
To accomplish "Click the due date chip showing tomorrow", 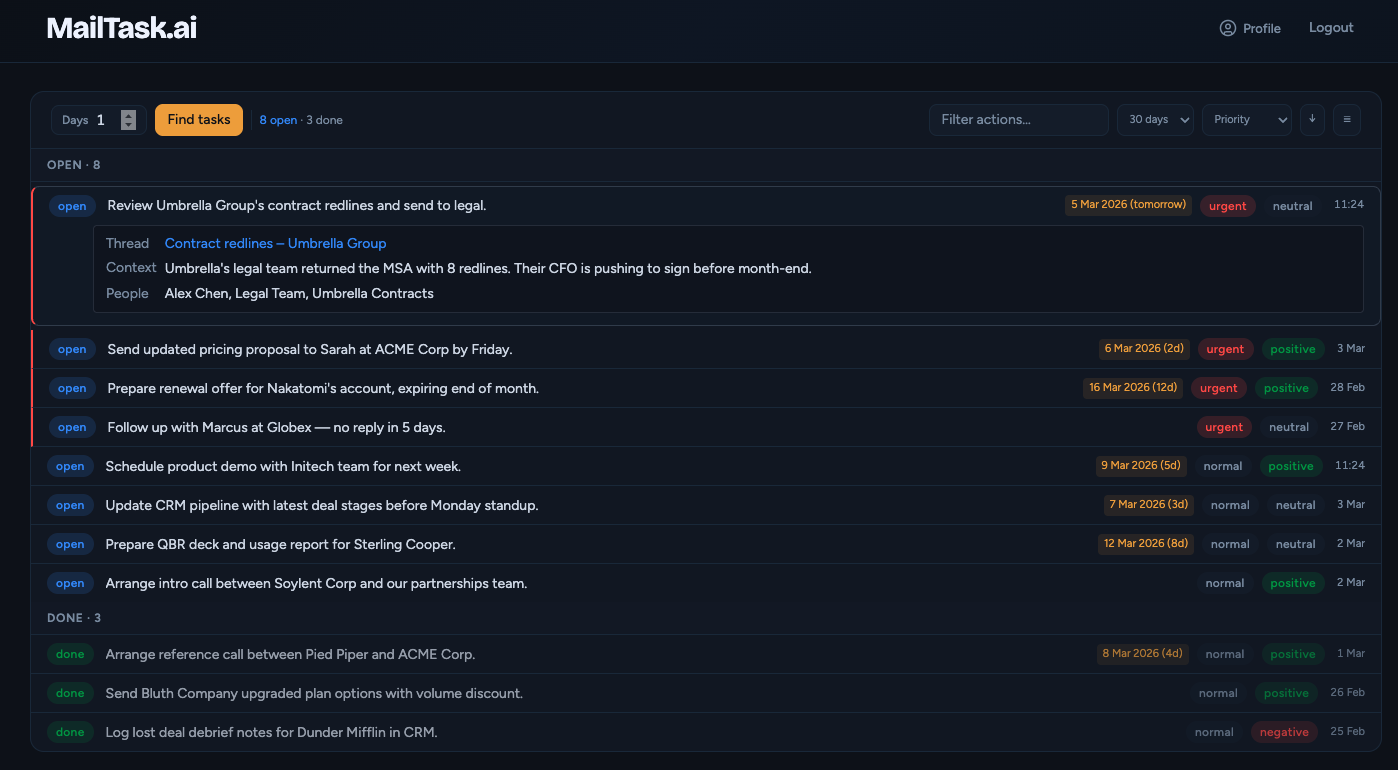I will pyautogui.click(x=1128, y=203).
